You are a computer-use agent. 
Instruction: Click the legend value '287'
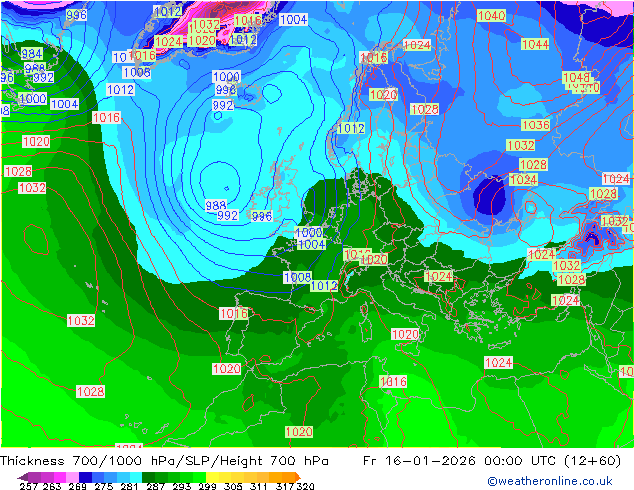click(x=155, y=486)
